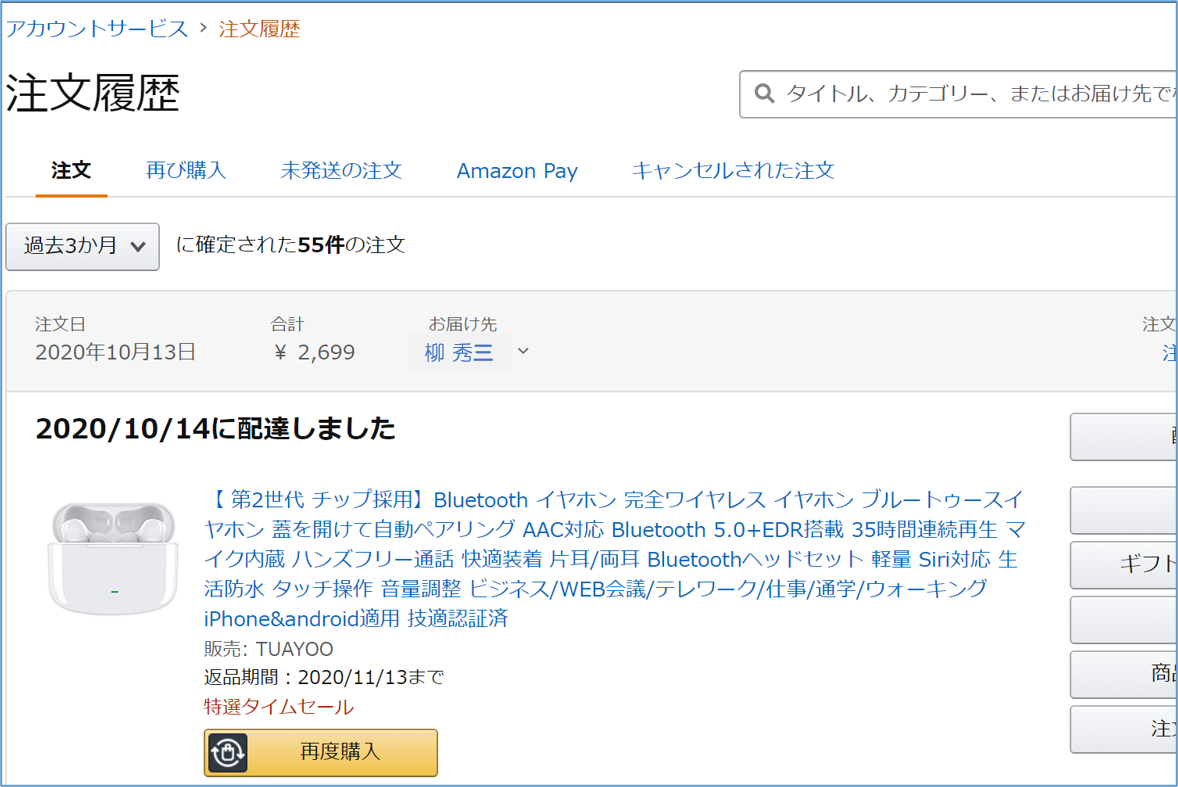Open the Bluetooth イヤホン product title link

615,559
